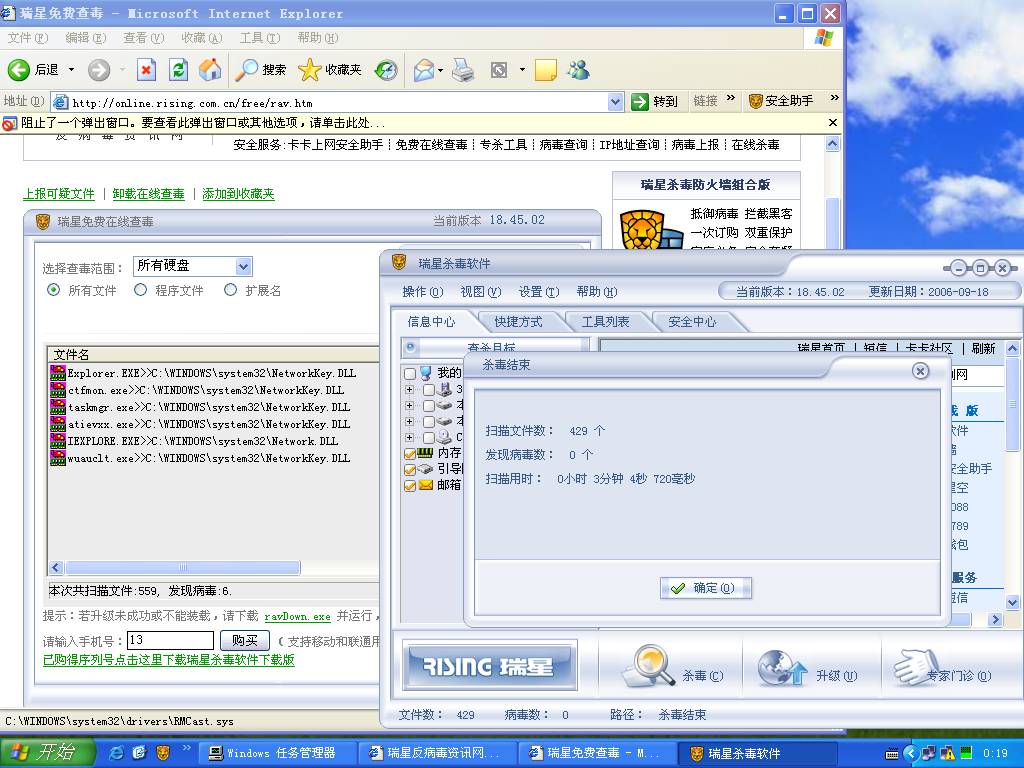Click the keyboard tray icon
The width and height of the screenshot is (1024, 768).
tap(891, 754)
